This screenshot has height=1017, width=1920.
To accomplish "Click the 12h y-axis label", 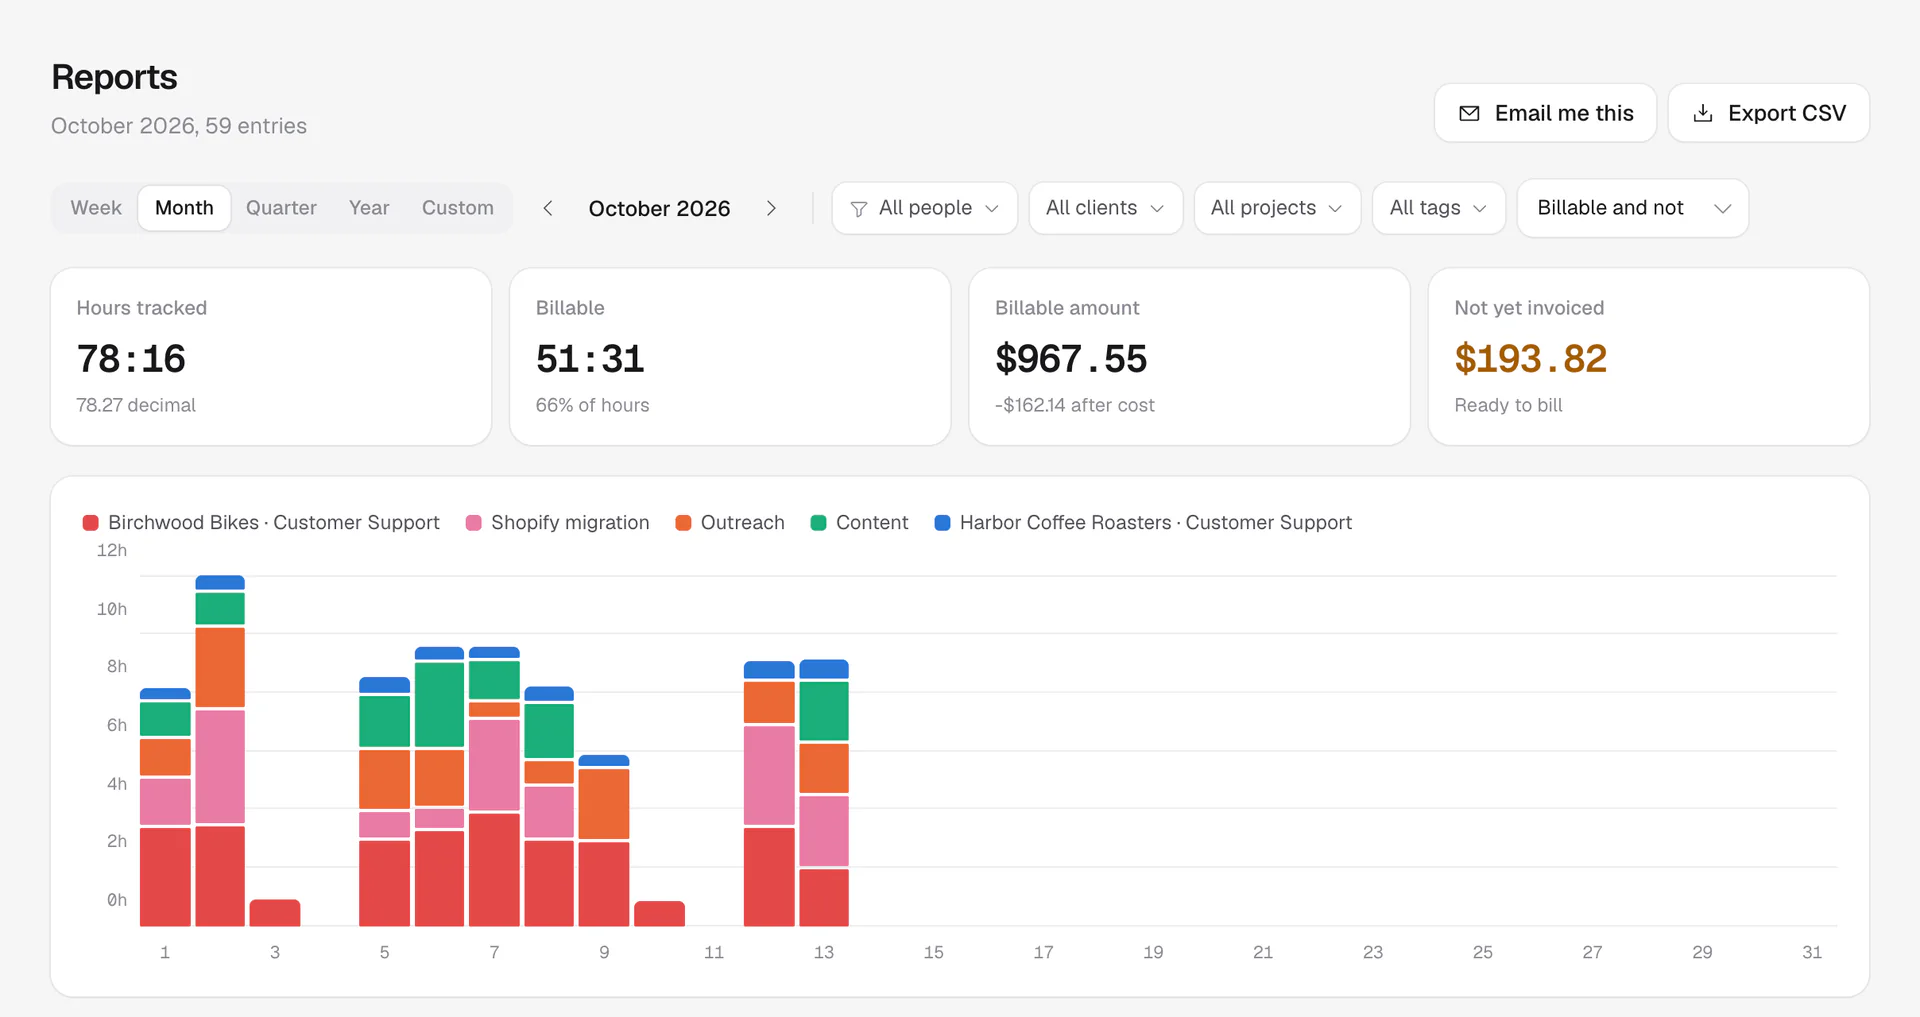I will [112, 550].
